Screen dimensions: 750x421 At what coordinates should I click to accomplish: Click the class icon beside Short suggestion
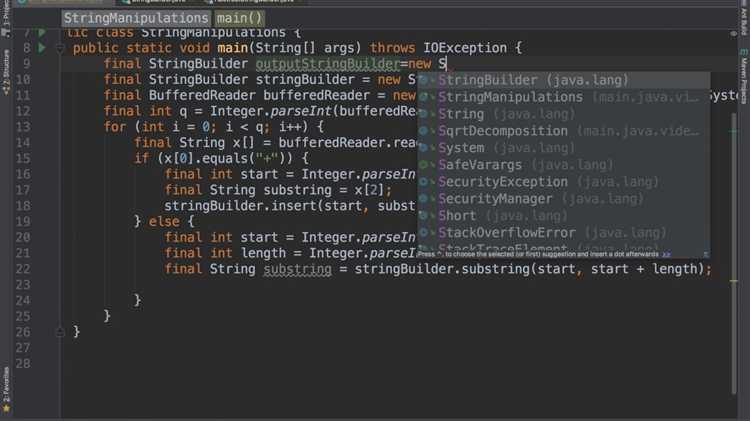coord(424,216)
